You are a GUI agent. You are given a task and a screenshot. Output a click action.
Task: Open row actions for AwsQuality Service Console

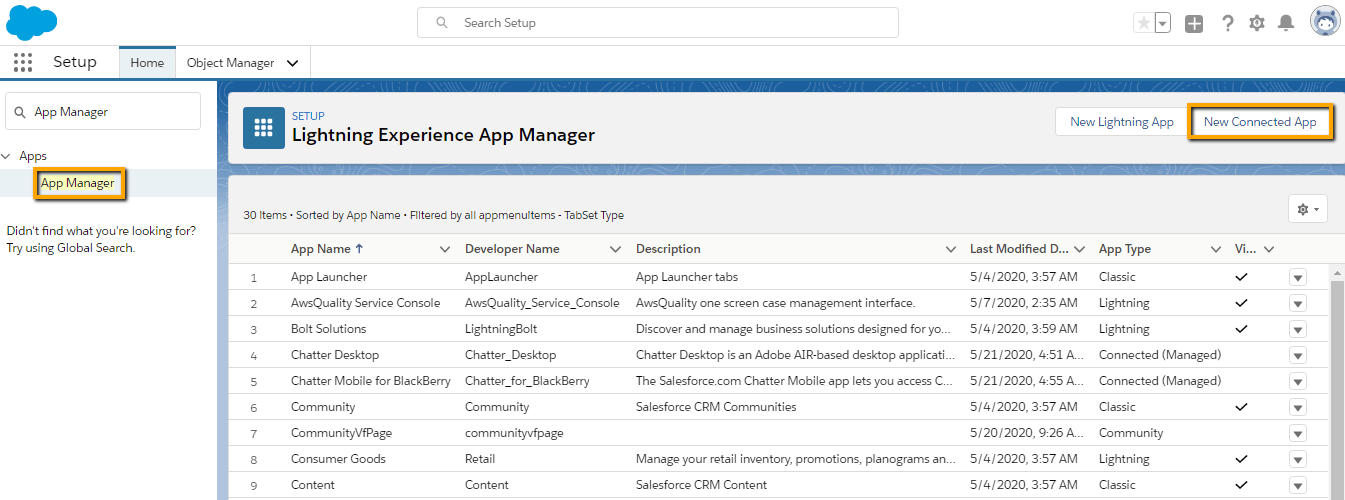1298,303
